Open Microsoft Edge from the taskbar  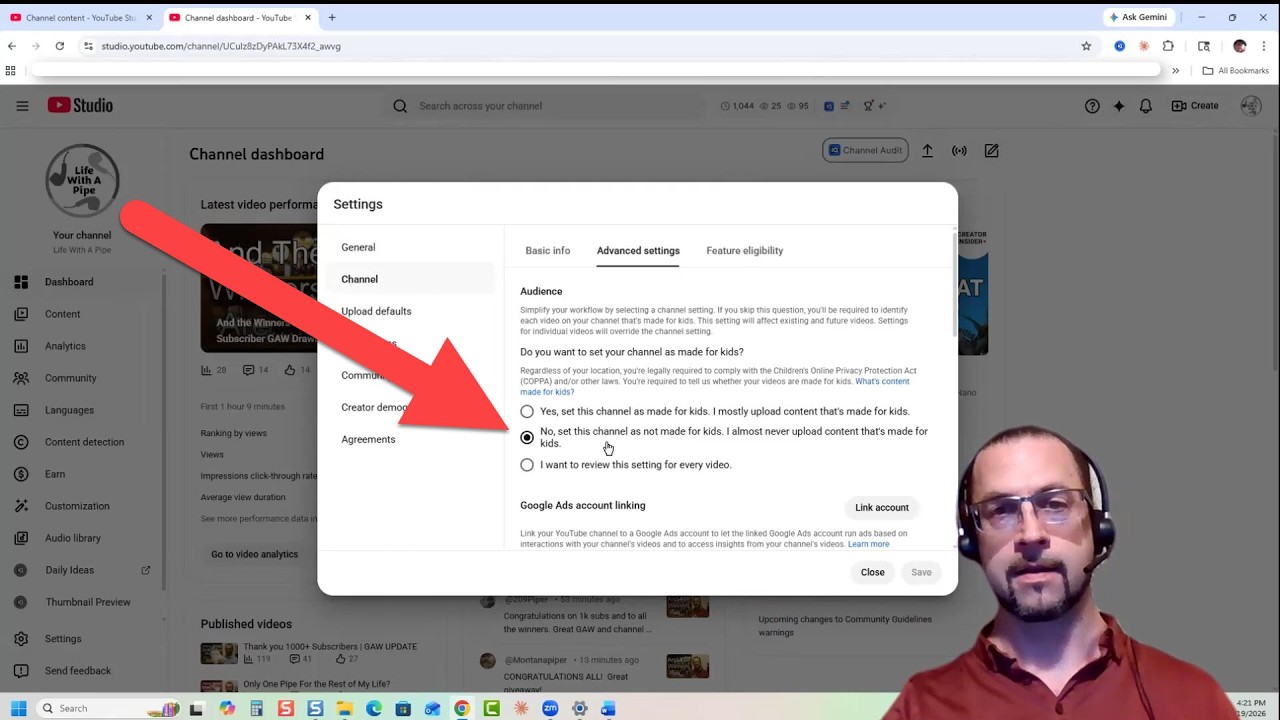pyautogui.click(x=373, y=709)
